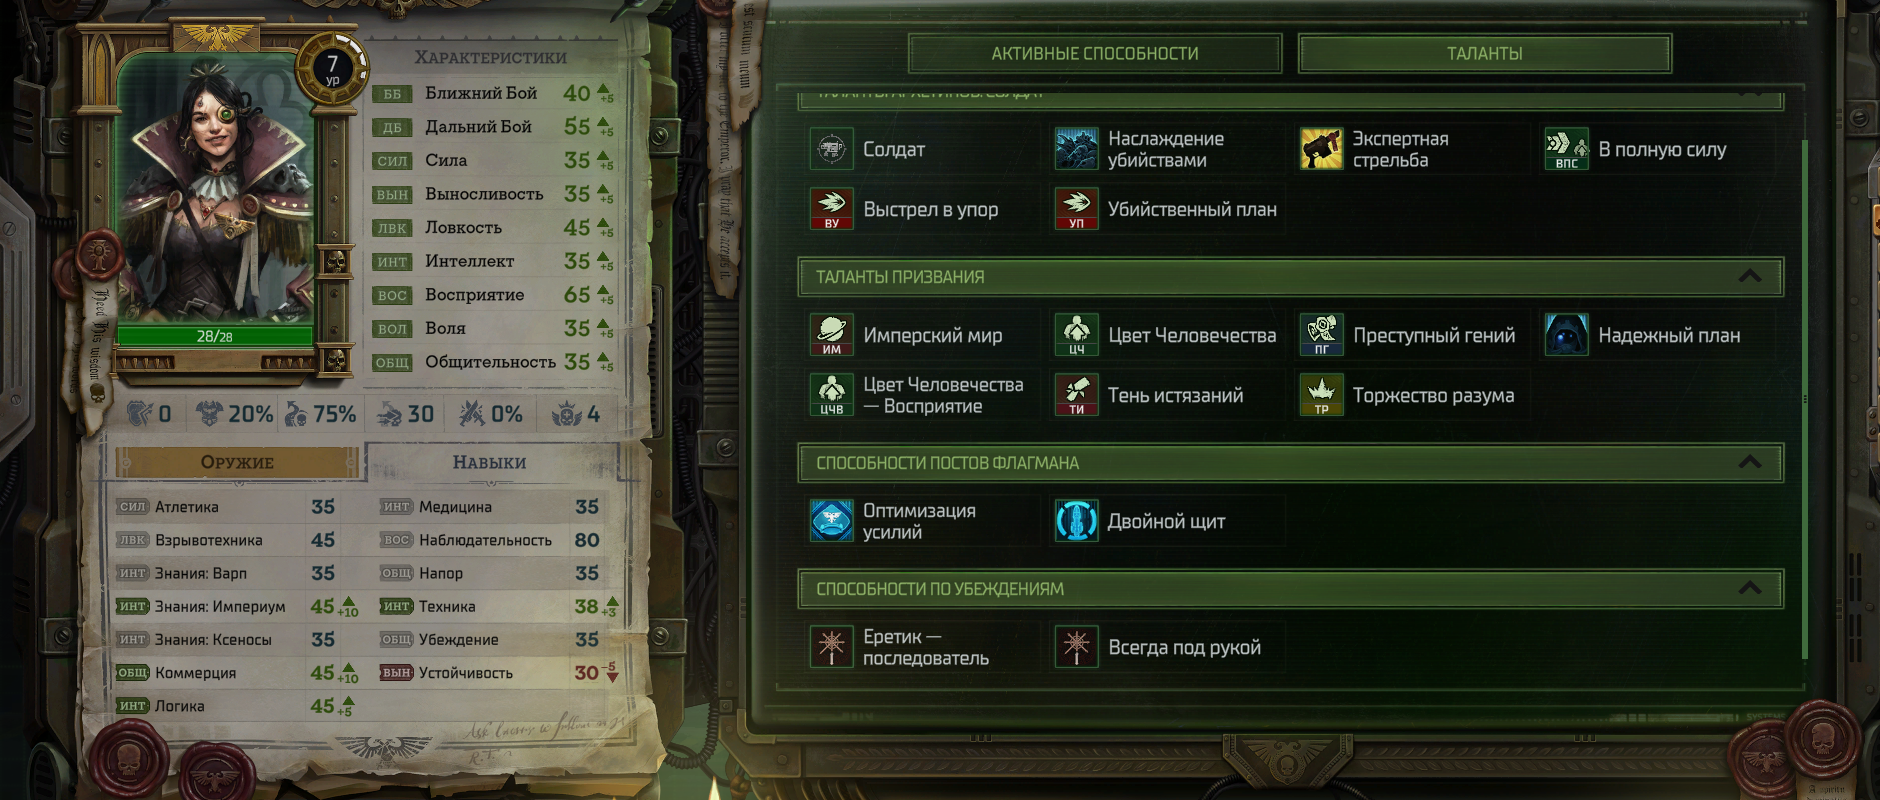This screenshot has height=800, width=1880.
Task: Click the Торжество разума crown icon
Action: pos(1321,395)
